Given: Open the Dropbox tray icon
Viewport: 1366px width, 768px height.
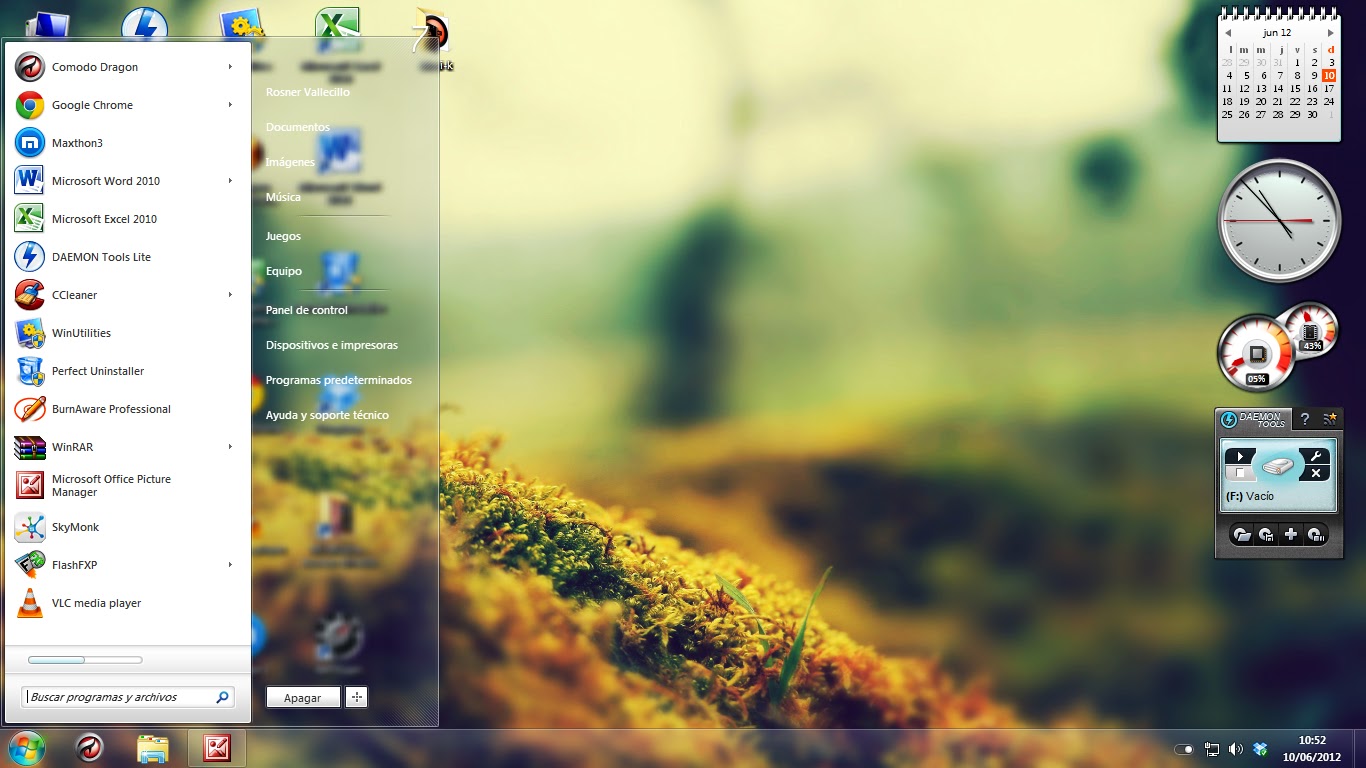Looking at the screenshot, I should [x=1260, y=749].
